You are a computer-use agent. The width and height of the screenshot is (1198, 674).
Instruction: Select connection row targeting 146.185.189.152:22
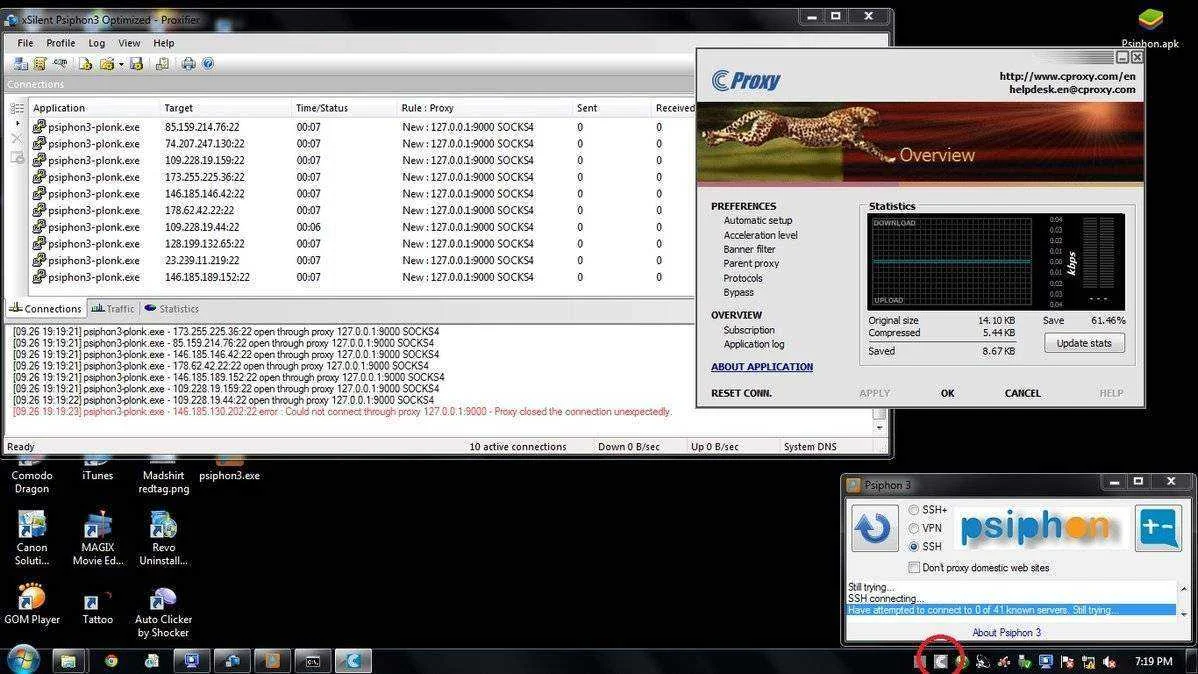click(x=363, y=277)
